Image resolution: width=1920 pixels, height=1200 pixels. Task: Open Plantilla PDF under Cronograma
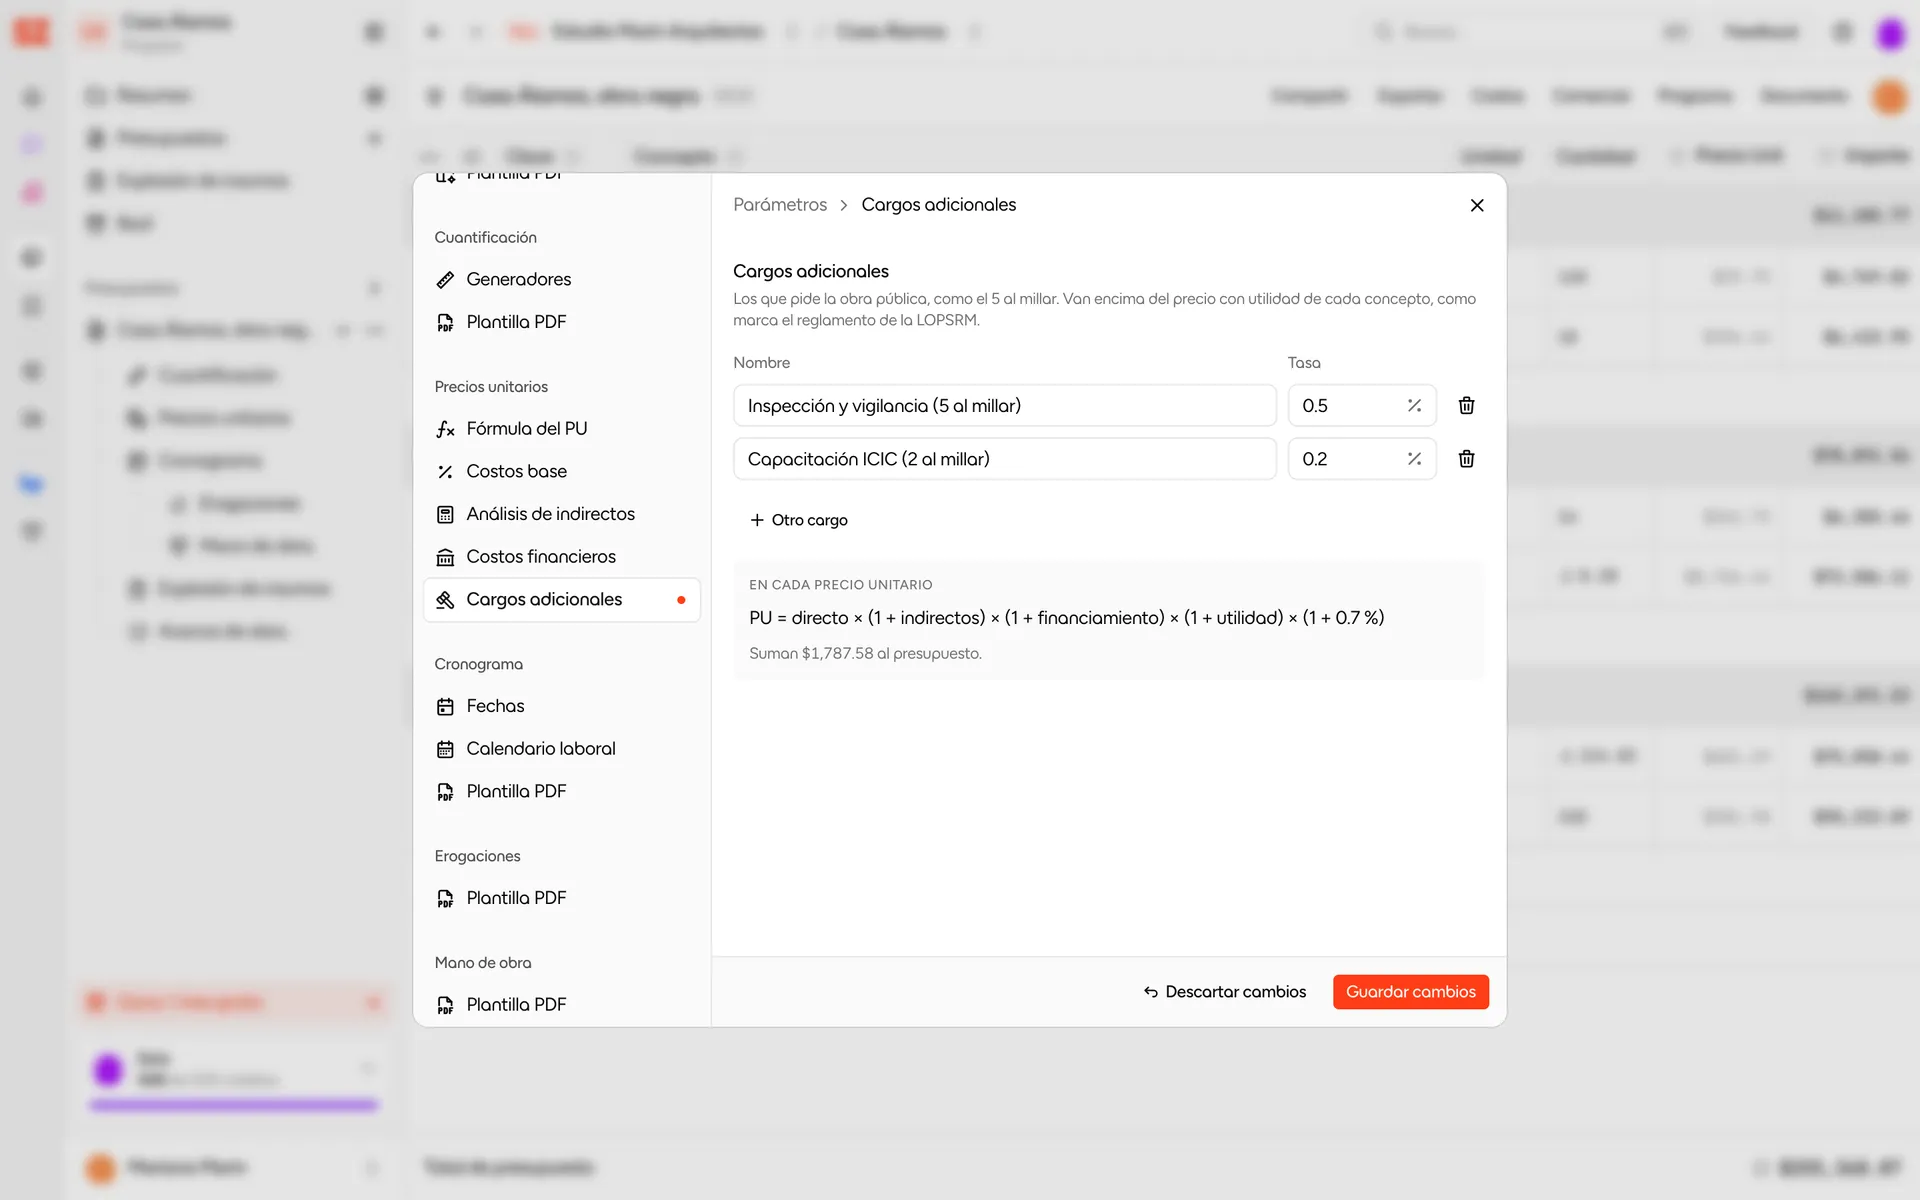pyautogui.click(x=562, y=791)
